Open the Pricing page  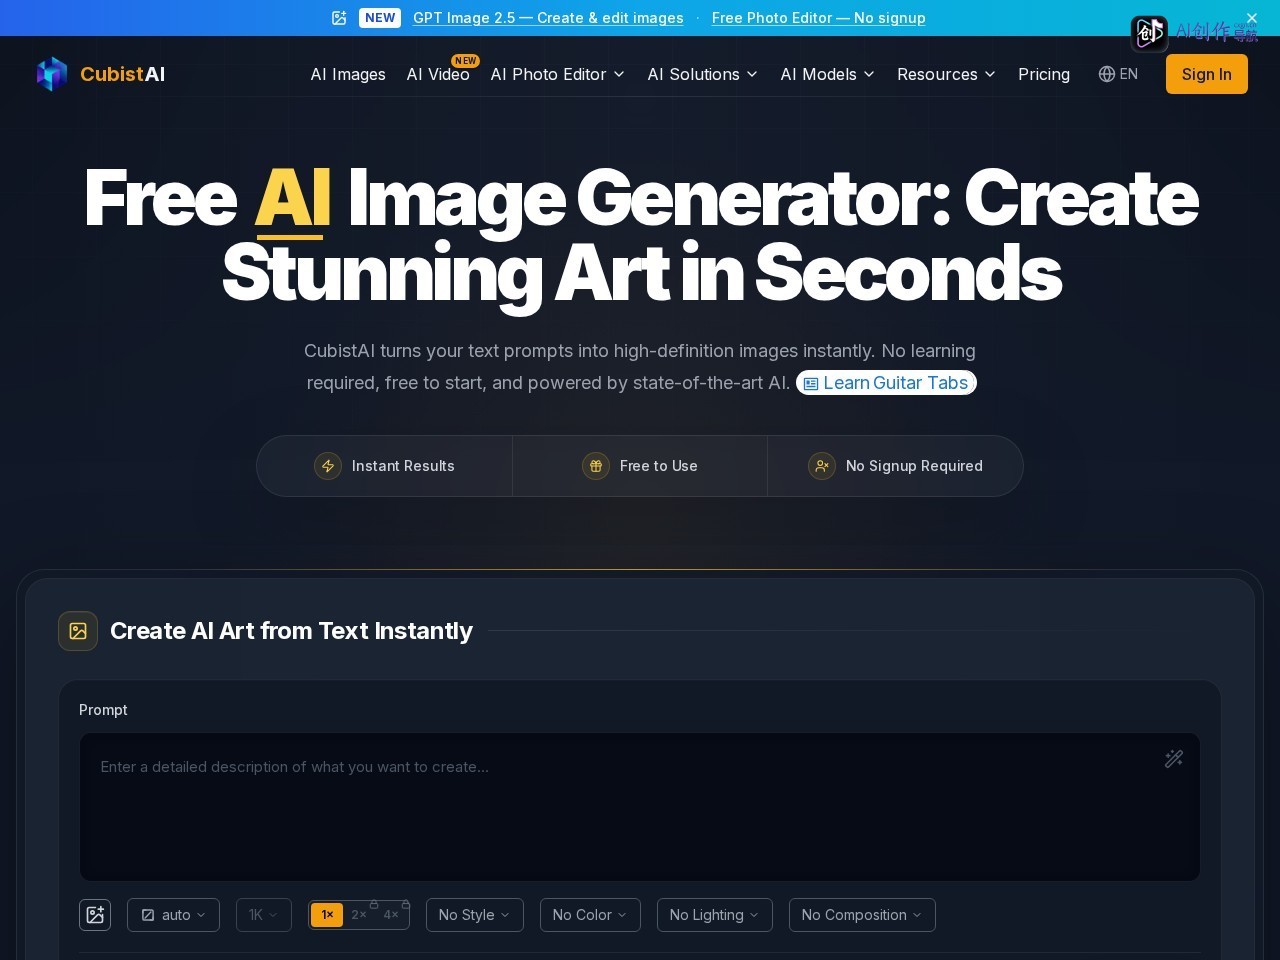pos(1044,74)
